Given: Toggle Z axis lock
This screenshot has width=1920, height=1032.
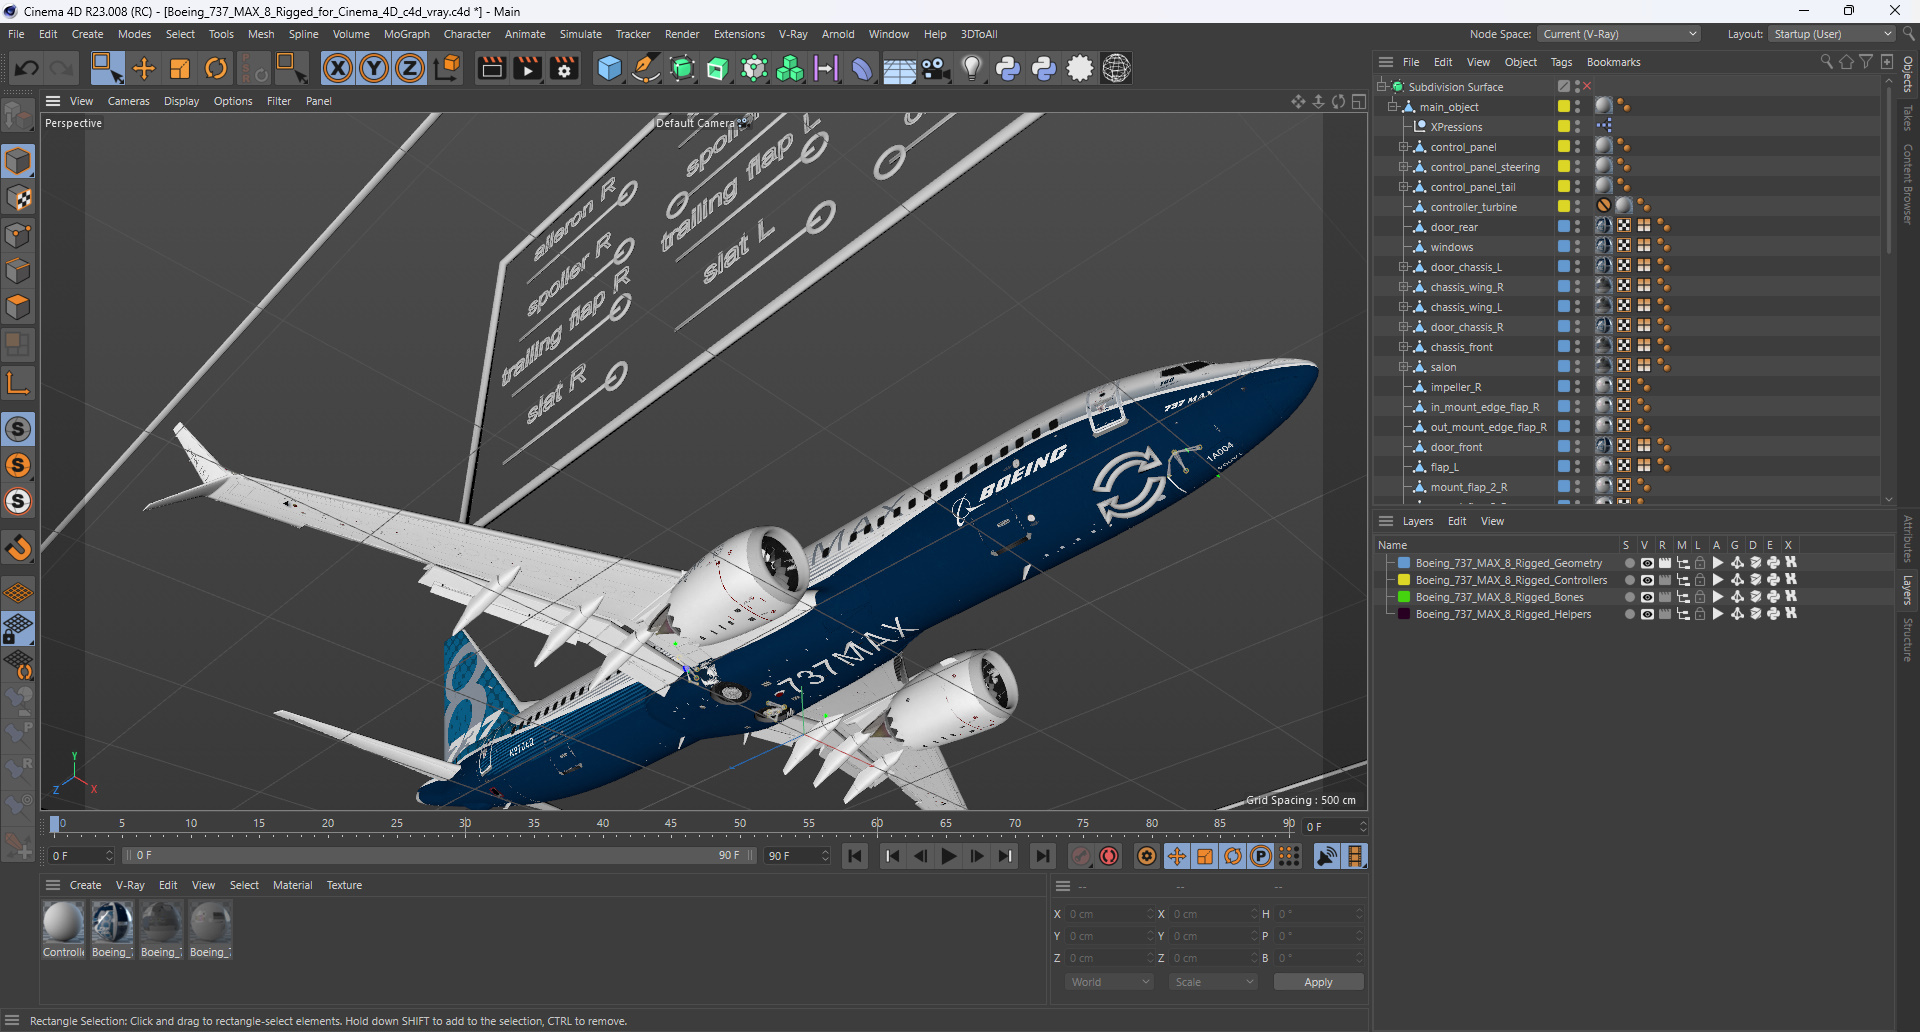Looking at the screenshot, I should [x=410, y=68].
